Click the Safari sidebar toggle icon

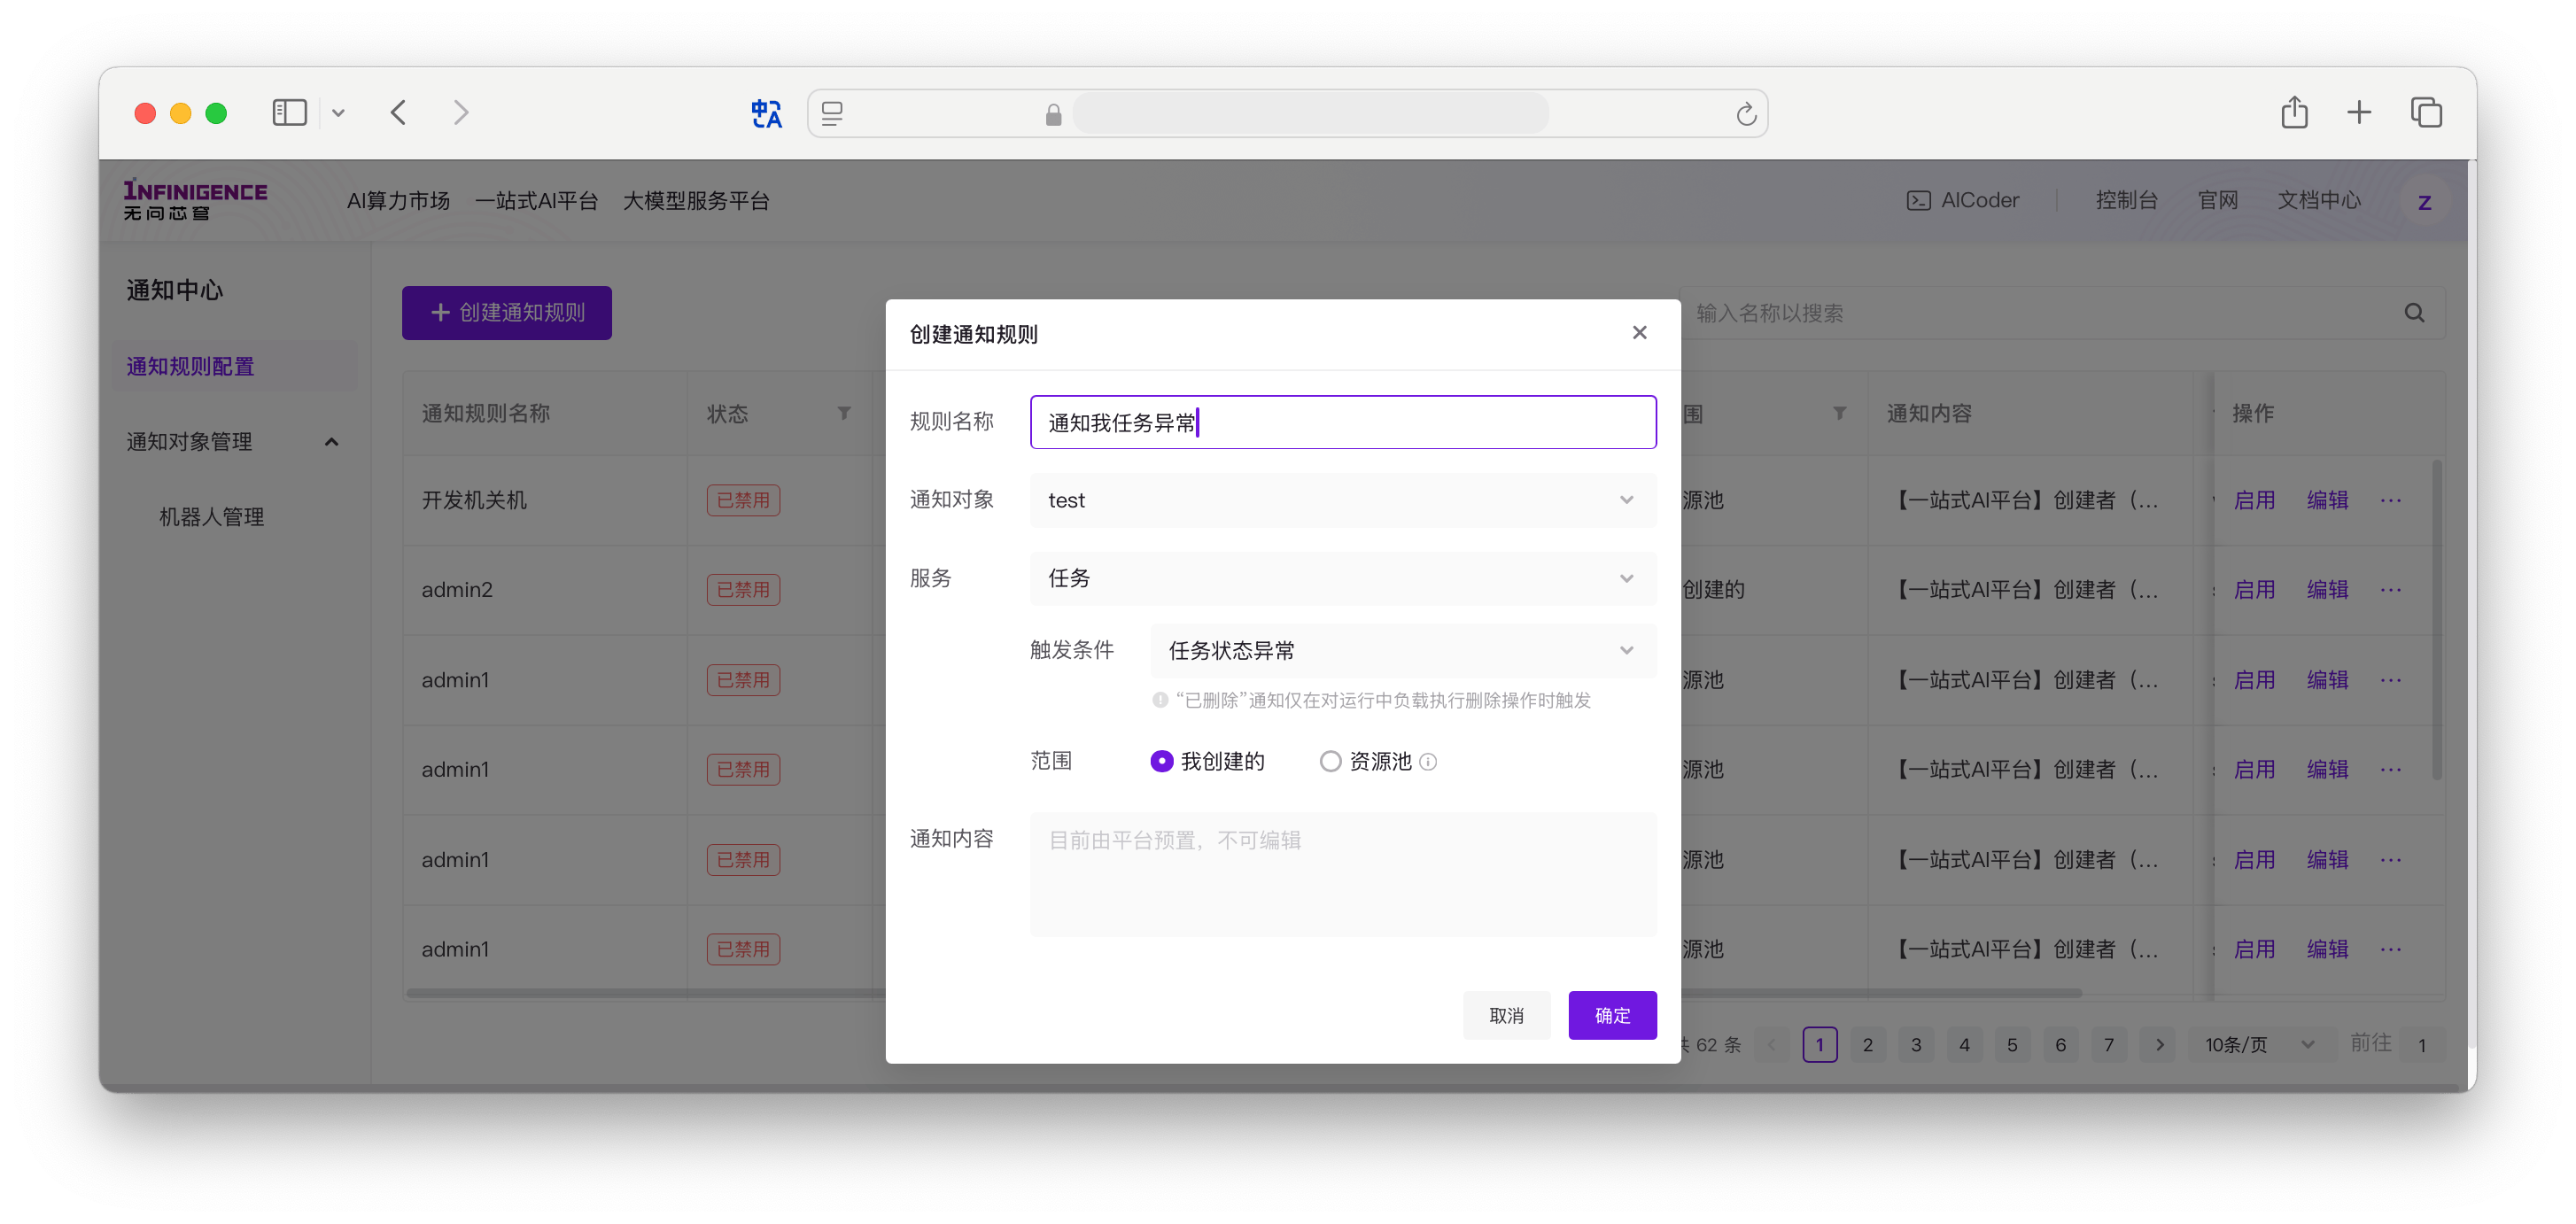(x=289, y=113)
